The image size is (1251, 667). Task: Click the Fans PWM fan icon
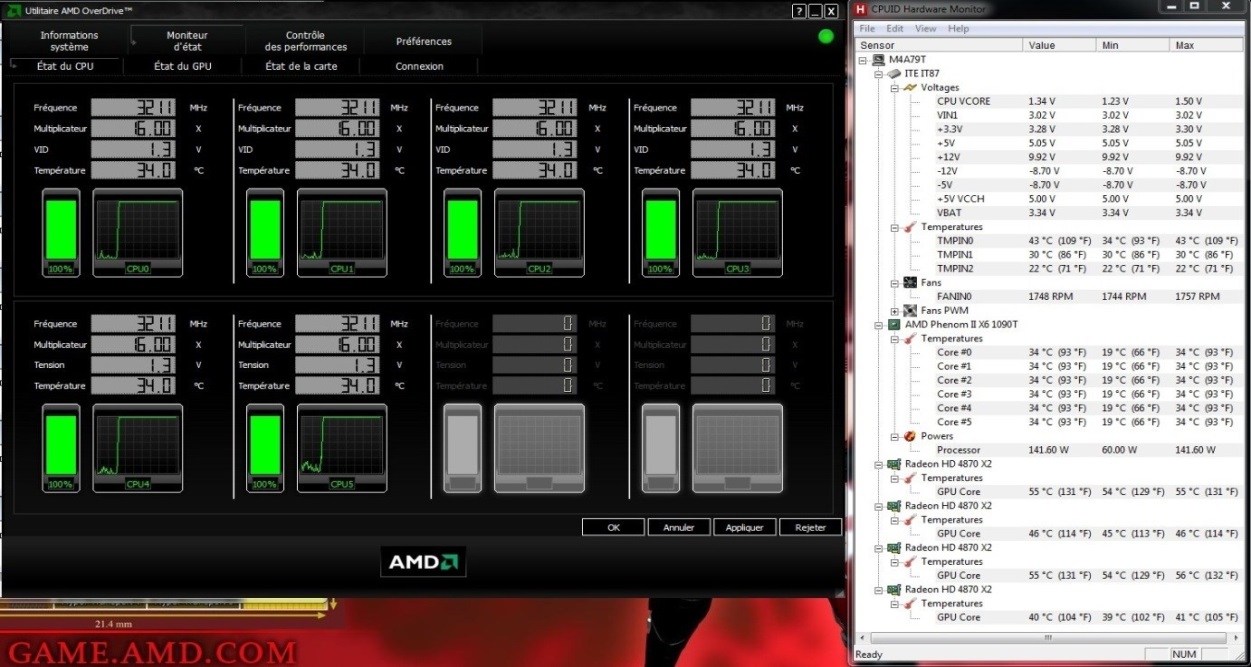tap(911, 311)
